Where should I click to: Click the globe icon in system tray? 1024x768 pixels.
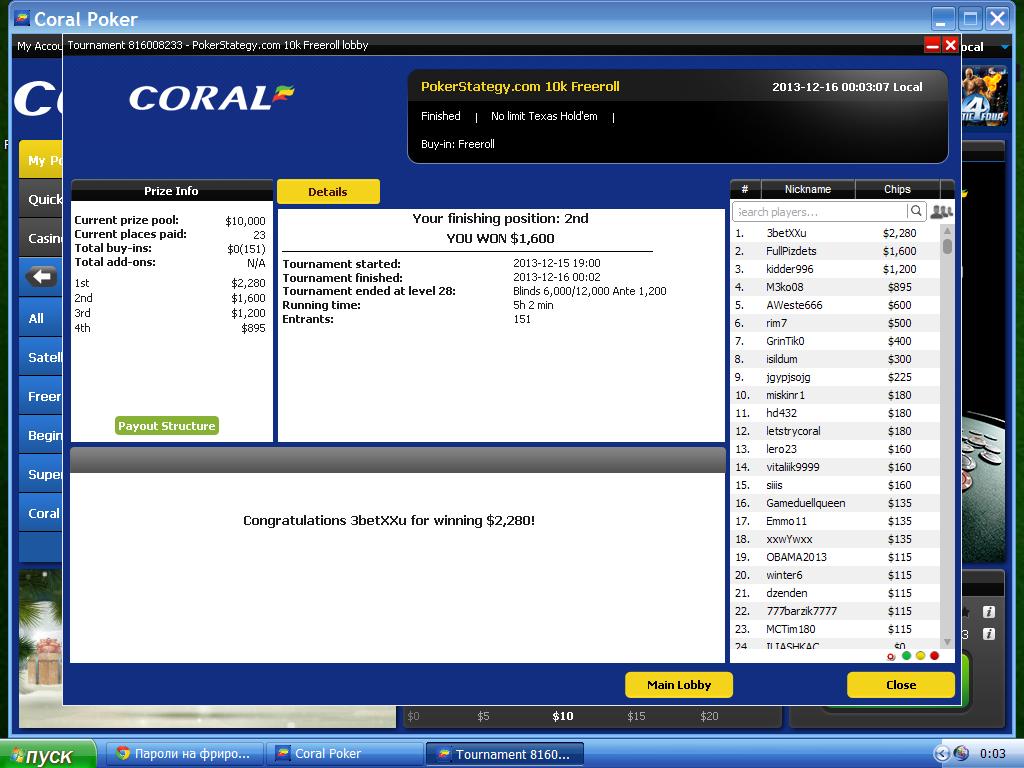(x=961, y=754)
